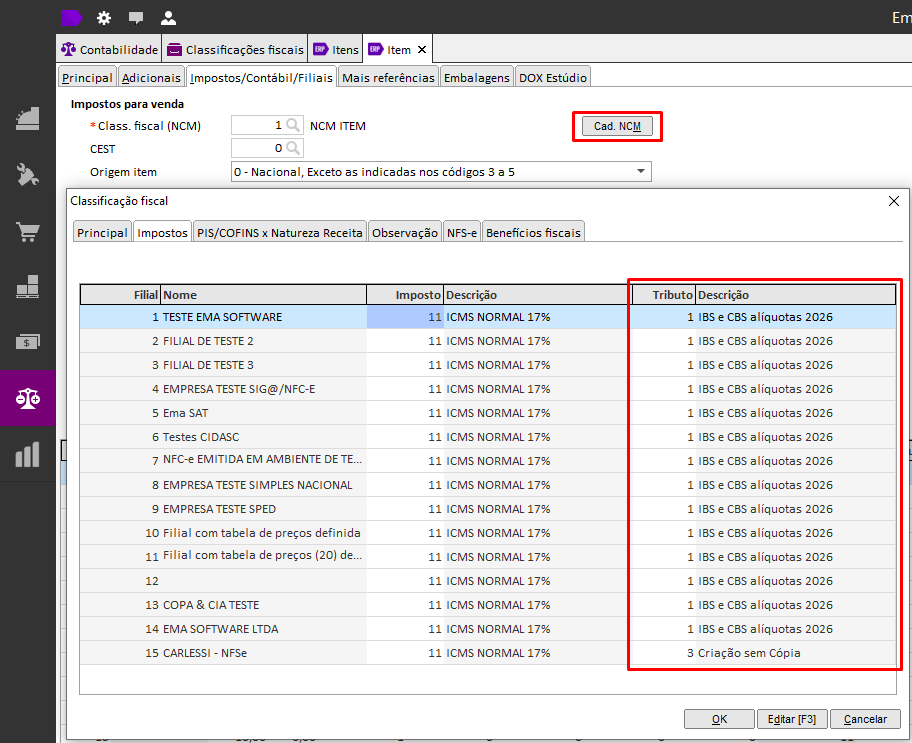The width and height of the screenshot is (912, 743).
Task: Click the search magnifier beside Class. fiscal field
Action: (x=293, y=126)
